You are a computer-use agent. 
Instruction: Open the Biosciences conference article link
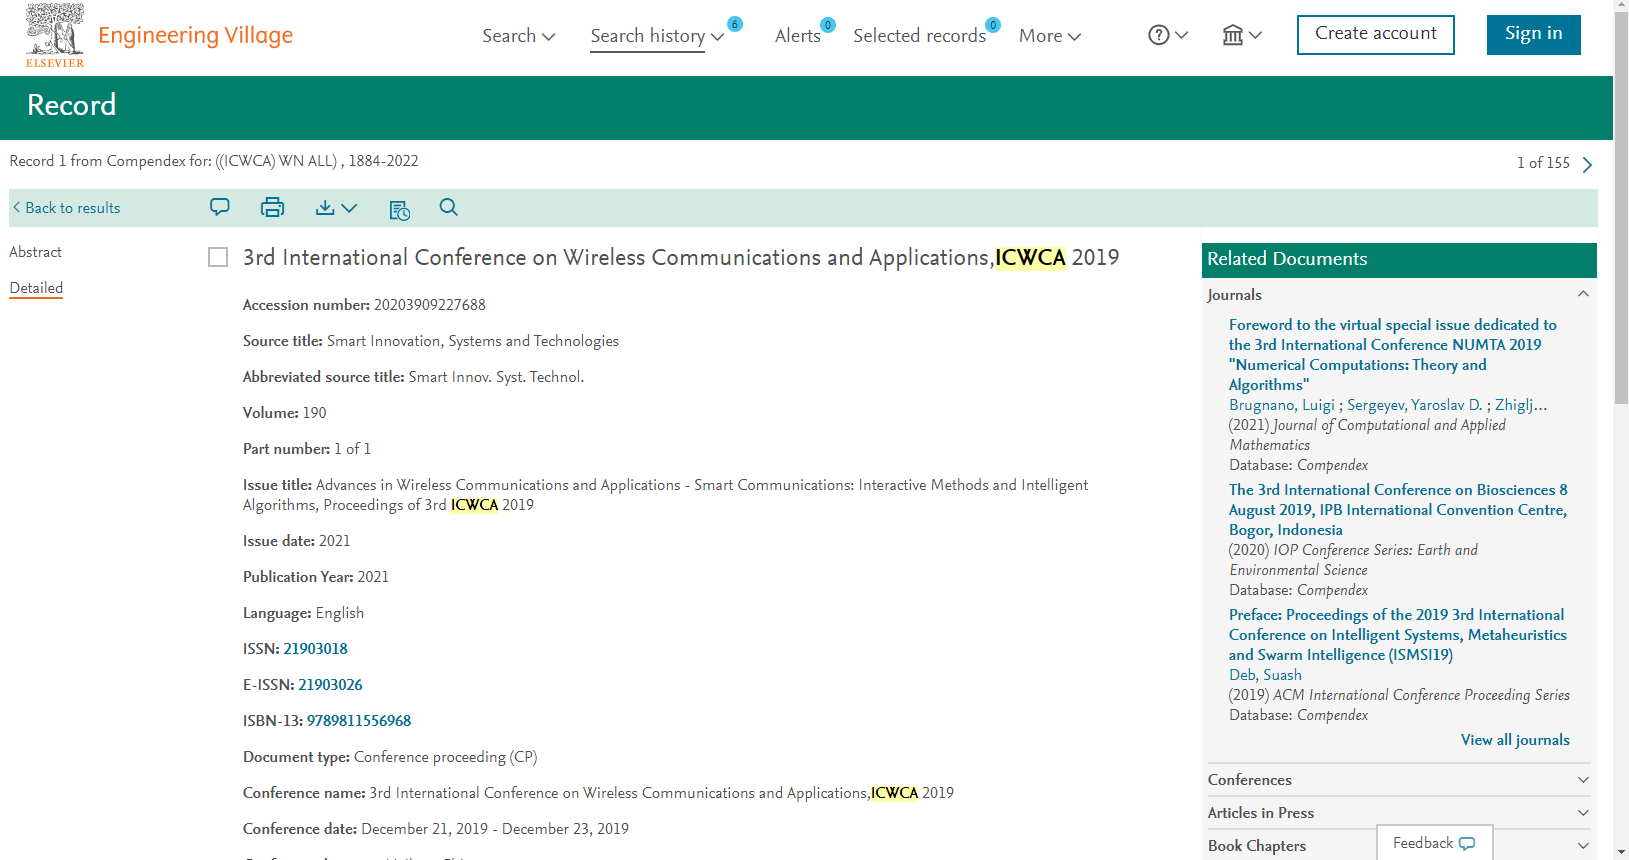coord(1398,510)
